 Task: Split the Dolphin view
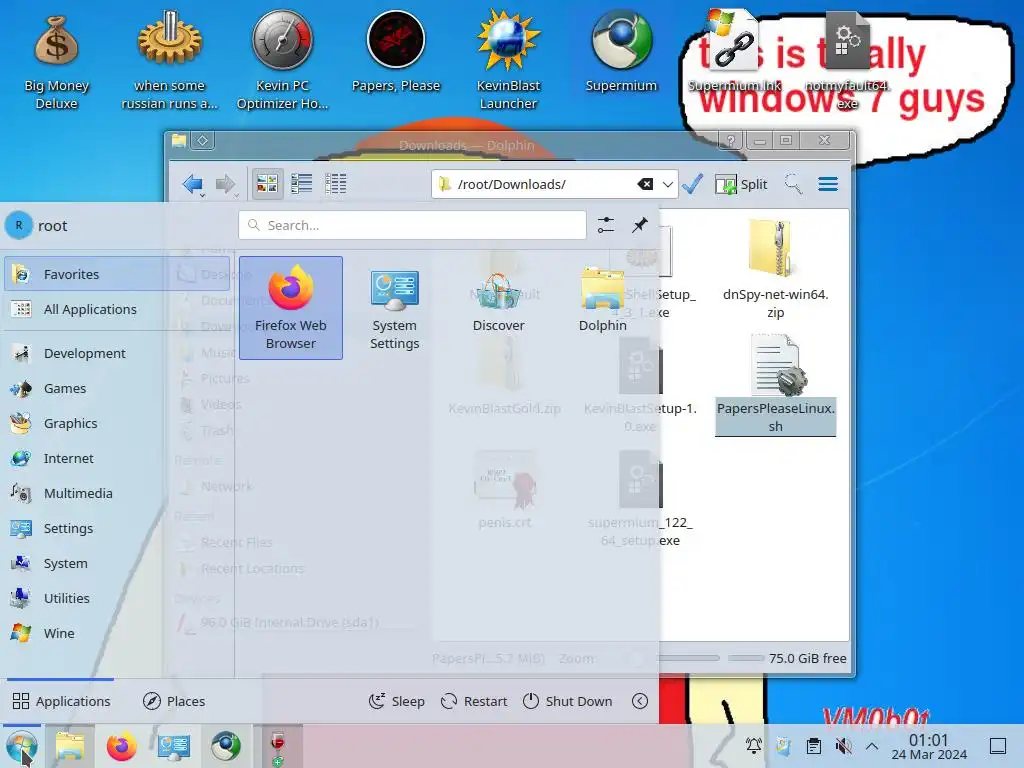tap(741, 184)
